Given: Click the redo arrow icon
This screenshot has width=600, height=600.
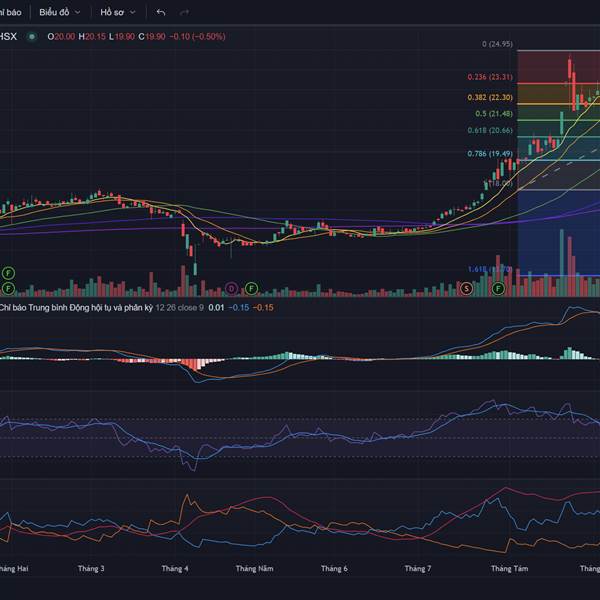Looking at the screenshot, I should [x=184, y=12].
